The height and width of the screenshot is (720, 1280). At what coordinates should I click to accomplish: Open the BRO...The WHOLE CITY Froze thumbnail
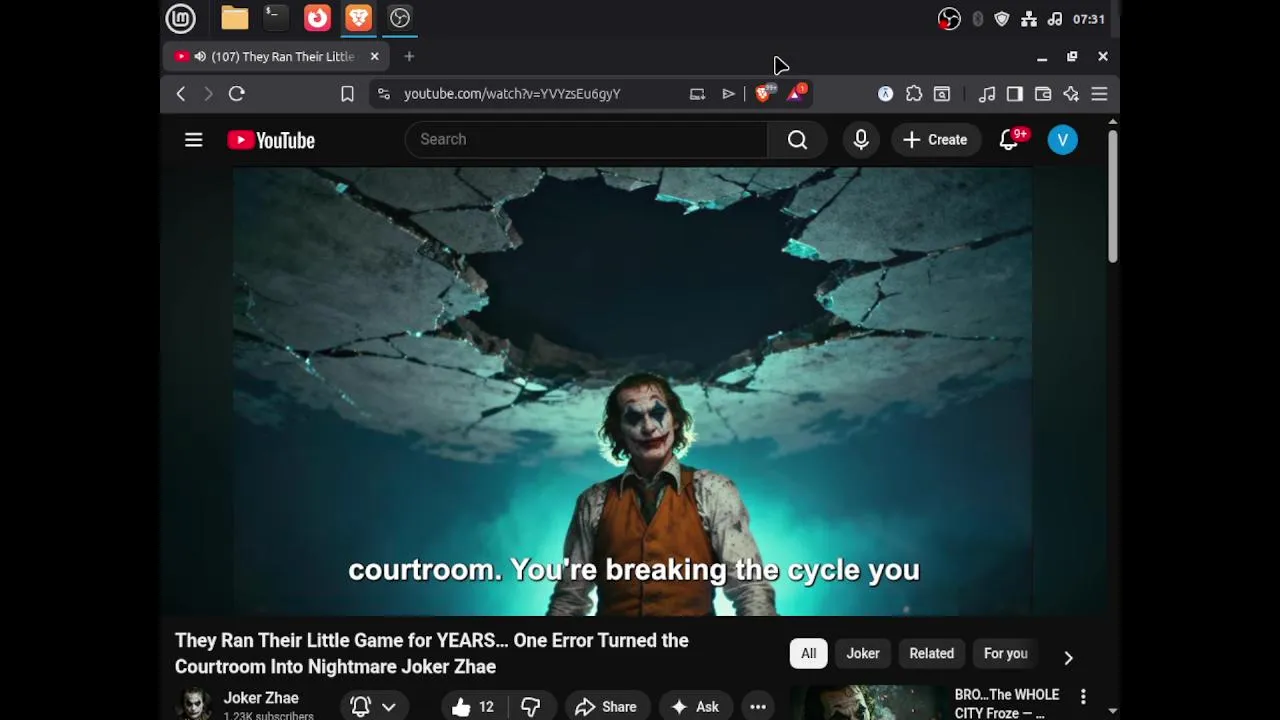pyautogui.click(x=868, y=702)
